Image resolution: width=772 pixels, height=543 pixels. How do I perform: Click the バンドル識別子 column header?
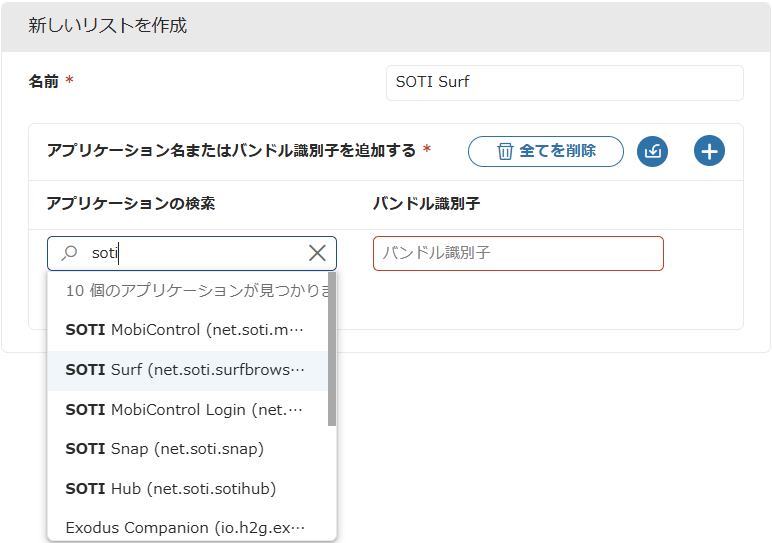pos(426,203)
